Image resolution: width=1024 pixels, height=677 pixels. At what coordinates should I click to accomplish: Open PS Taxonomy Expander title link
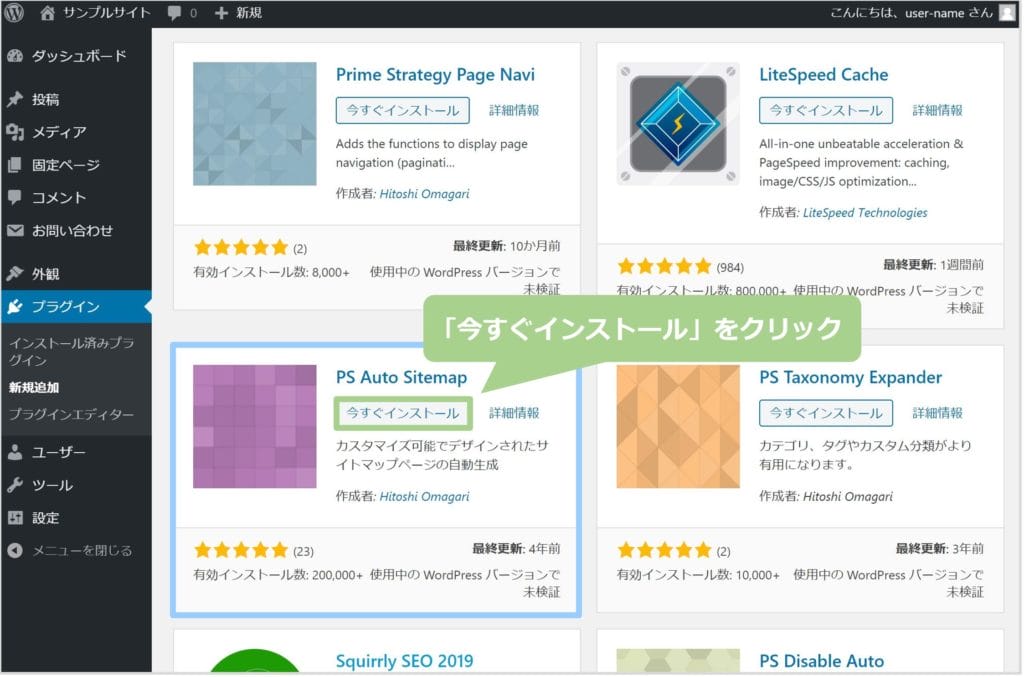click(850, 378)
